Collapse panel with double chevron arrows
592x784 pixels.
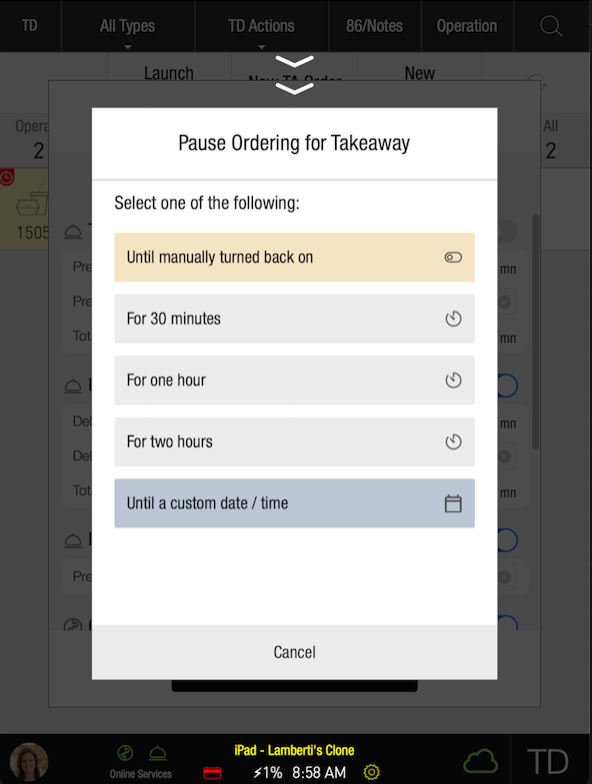click(294, 75)
